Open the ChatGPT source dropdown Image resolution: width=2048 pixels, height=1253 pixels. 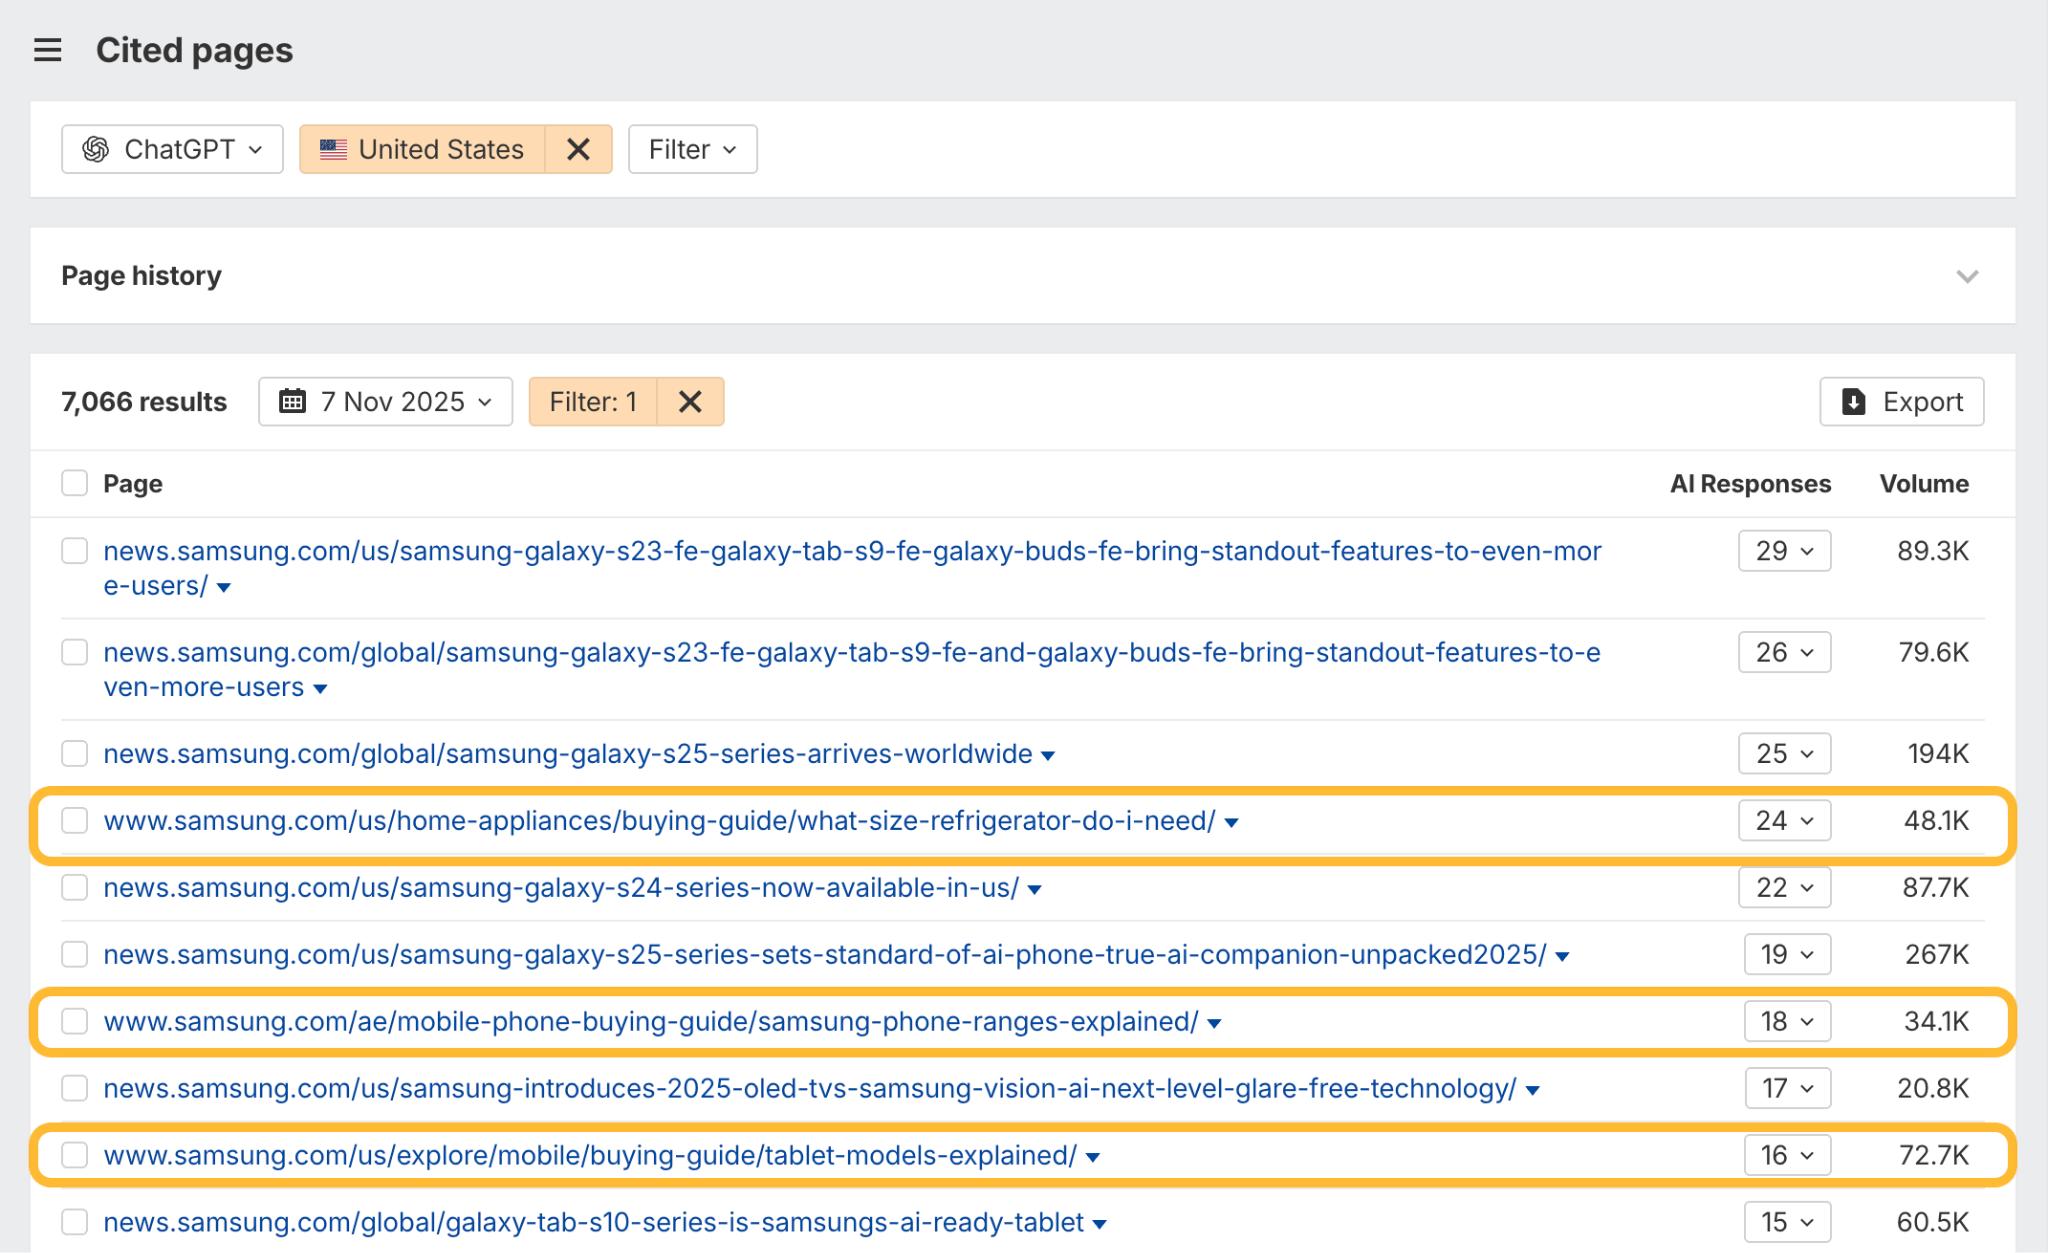click(x=171, y=148)
